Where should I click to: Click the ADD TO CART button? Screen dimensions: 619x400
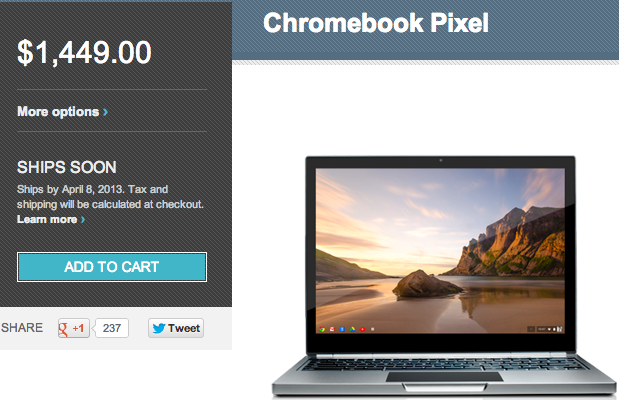point(112,267)
